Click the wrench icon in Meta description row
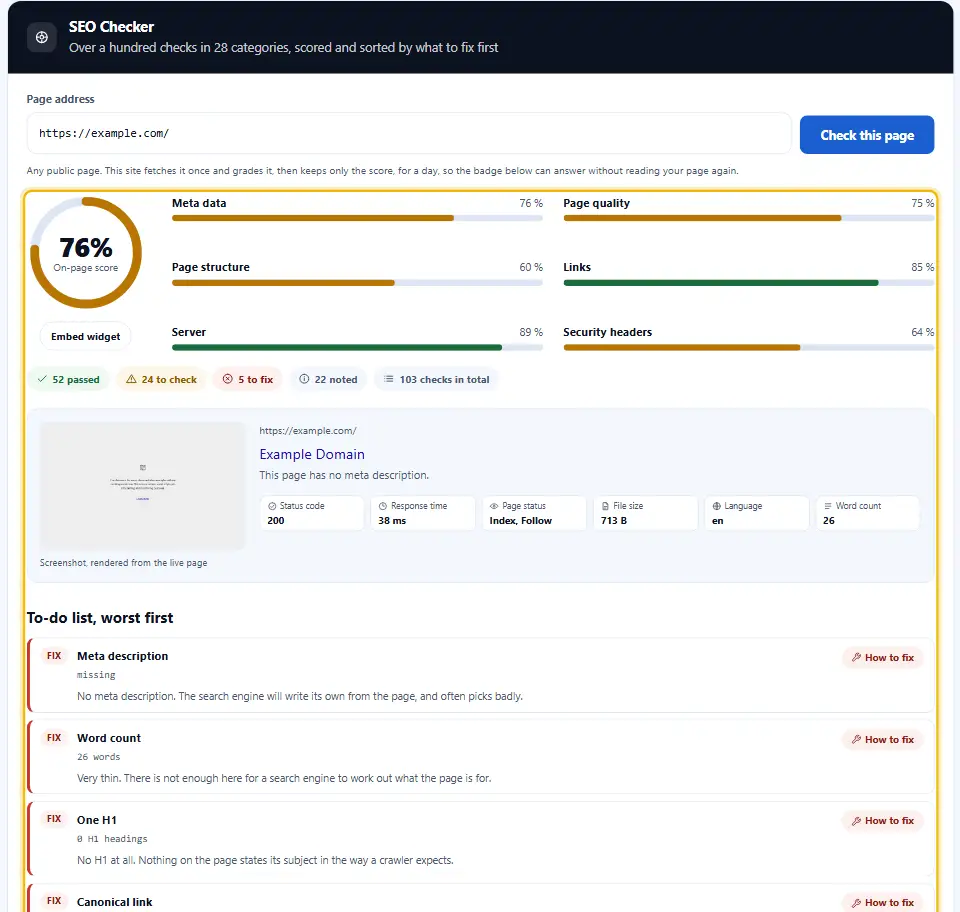Screen dimensions: 960x912 pos(856,657)
